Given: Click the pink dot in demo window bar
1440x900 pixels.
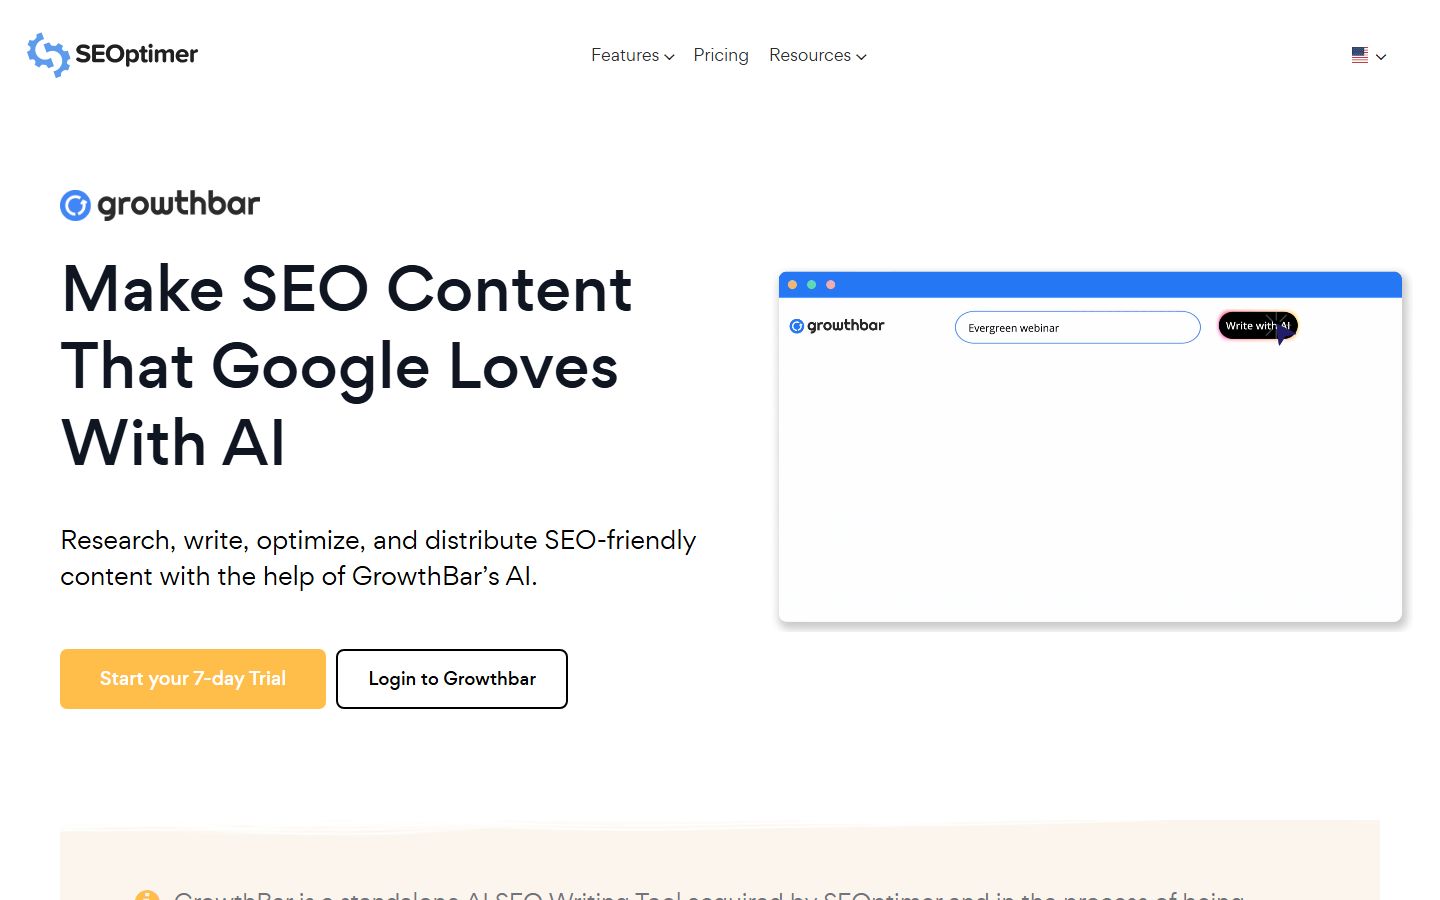Looking at the screenshot, I should click(830, 285).
